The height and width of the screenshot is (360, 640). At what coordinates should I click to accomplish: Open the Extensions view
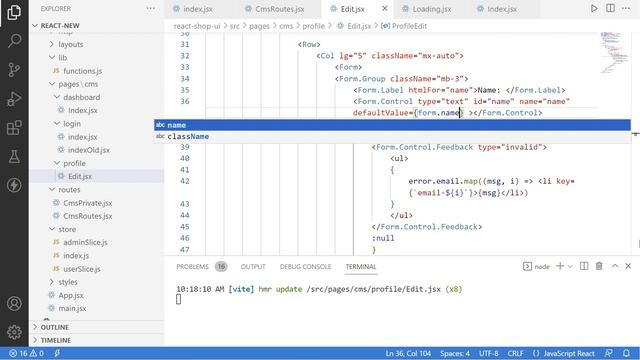coord(14,128)
